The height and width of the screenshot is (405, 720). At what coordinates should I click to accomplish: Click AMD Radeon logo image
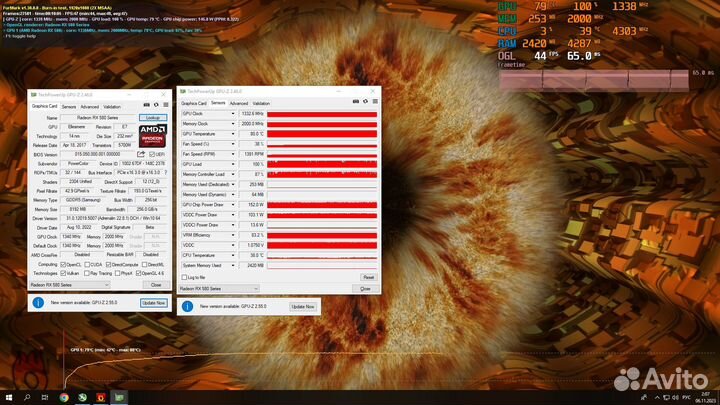(152, 135)
